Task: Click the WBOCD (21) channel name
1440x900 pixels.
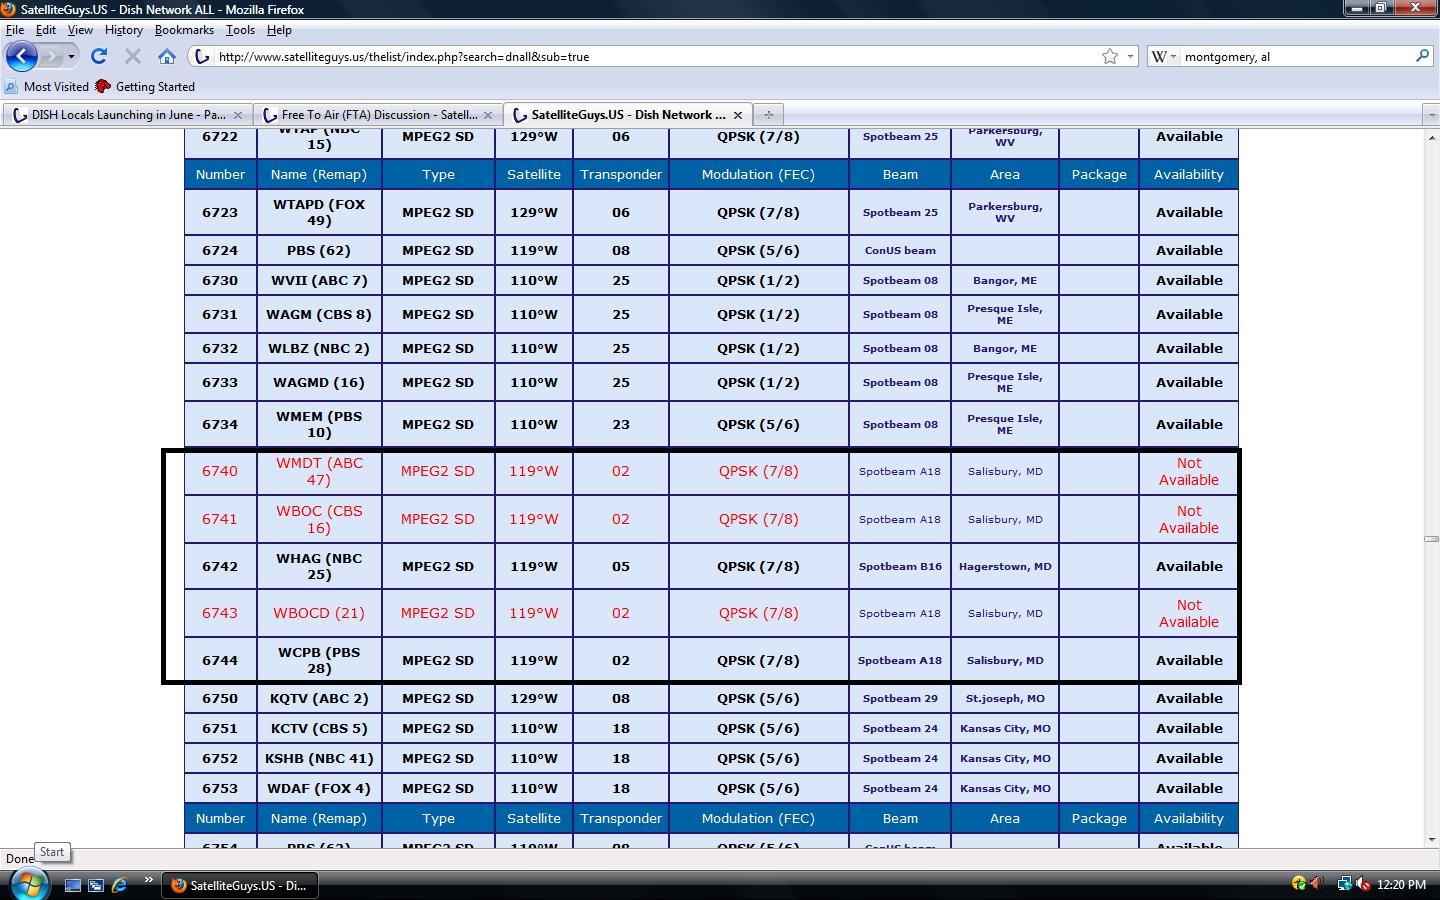Action: tap(319, 613)
